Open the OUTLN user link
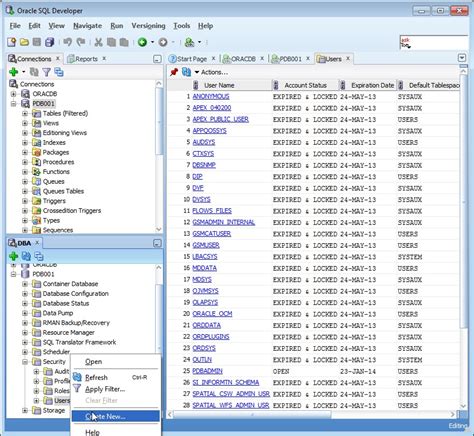474x436 pixels. coord(202,360)
